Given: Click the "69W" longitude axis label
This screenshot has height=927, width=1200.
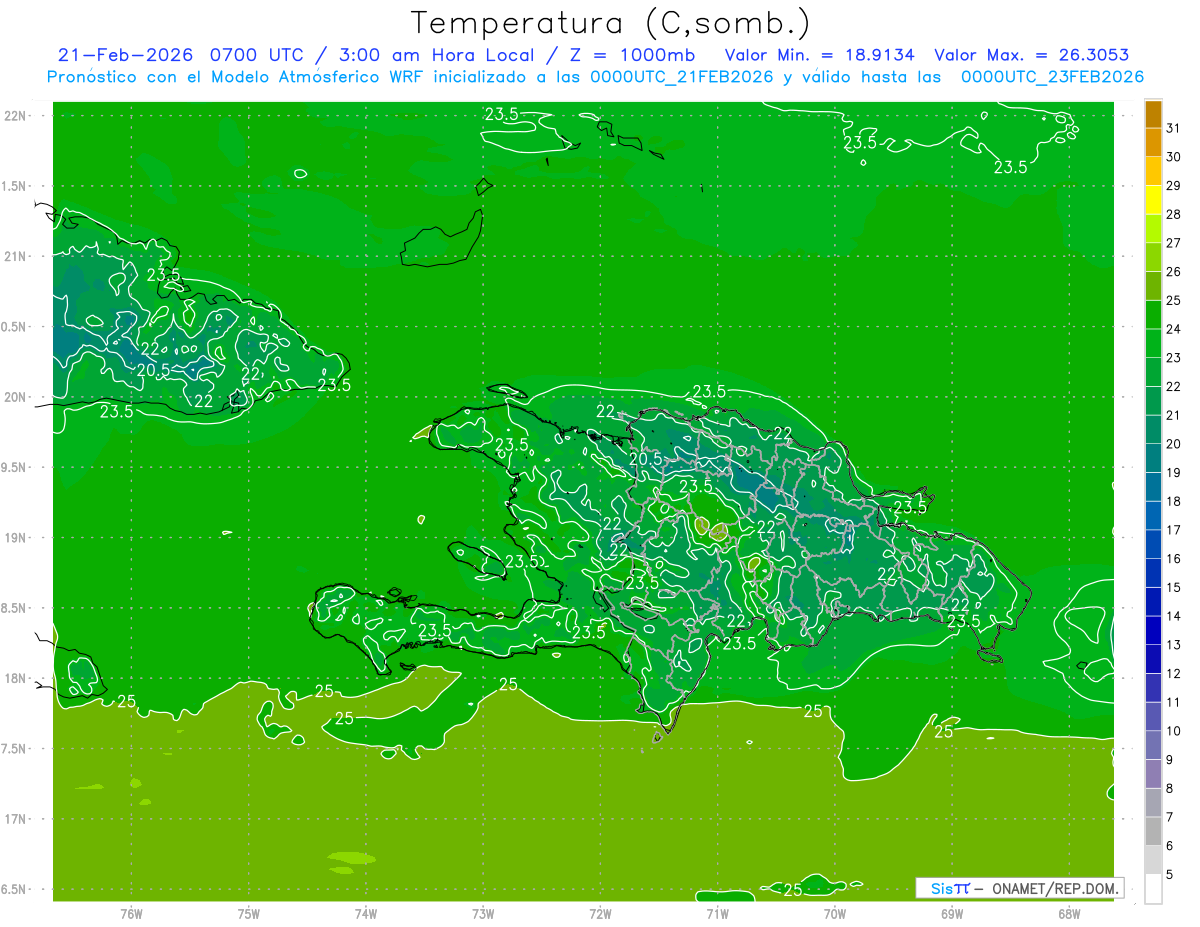Looking at the screenshot, I should [952, 914].
